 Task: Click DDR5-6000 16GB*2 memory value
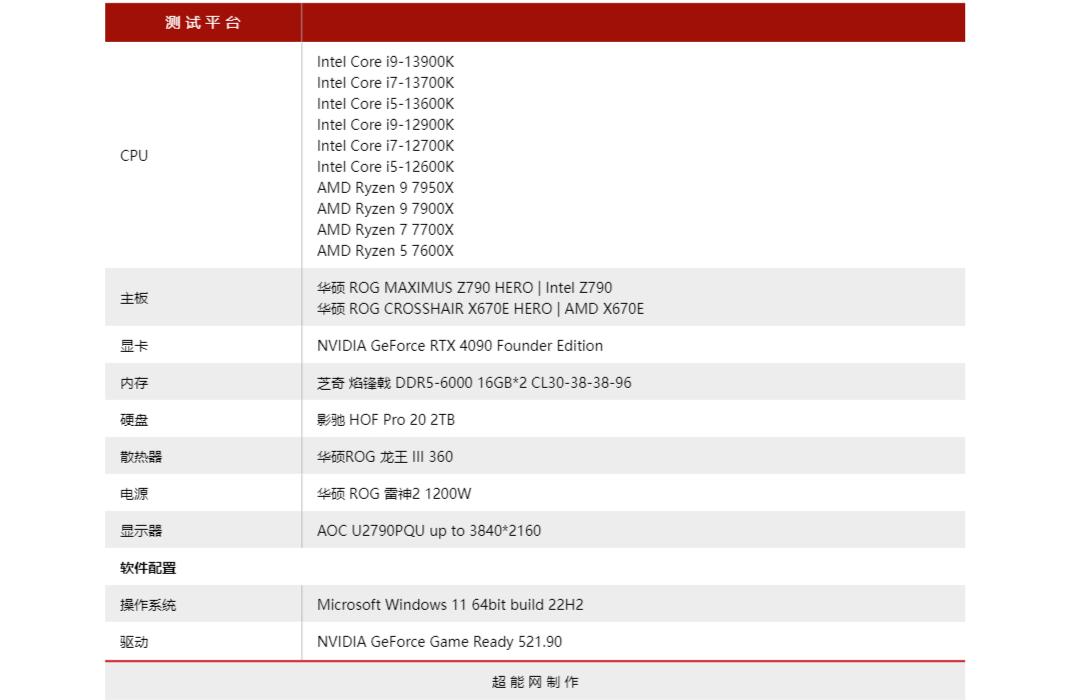(x=474, y=382)
